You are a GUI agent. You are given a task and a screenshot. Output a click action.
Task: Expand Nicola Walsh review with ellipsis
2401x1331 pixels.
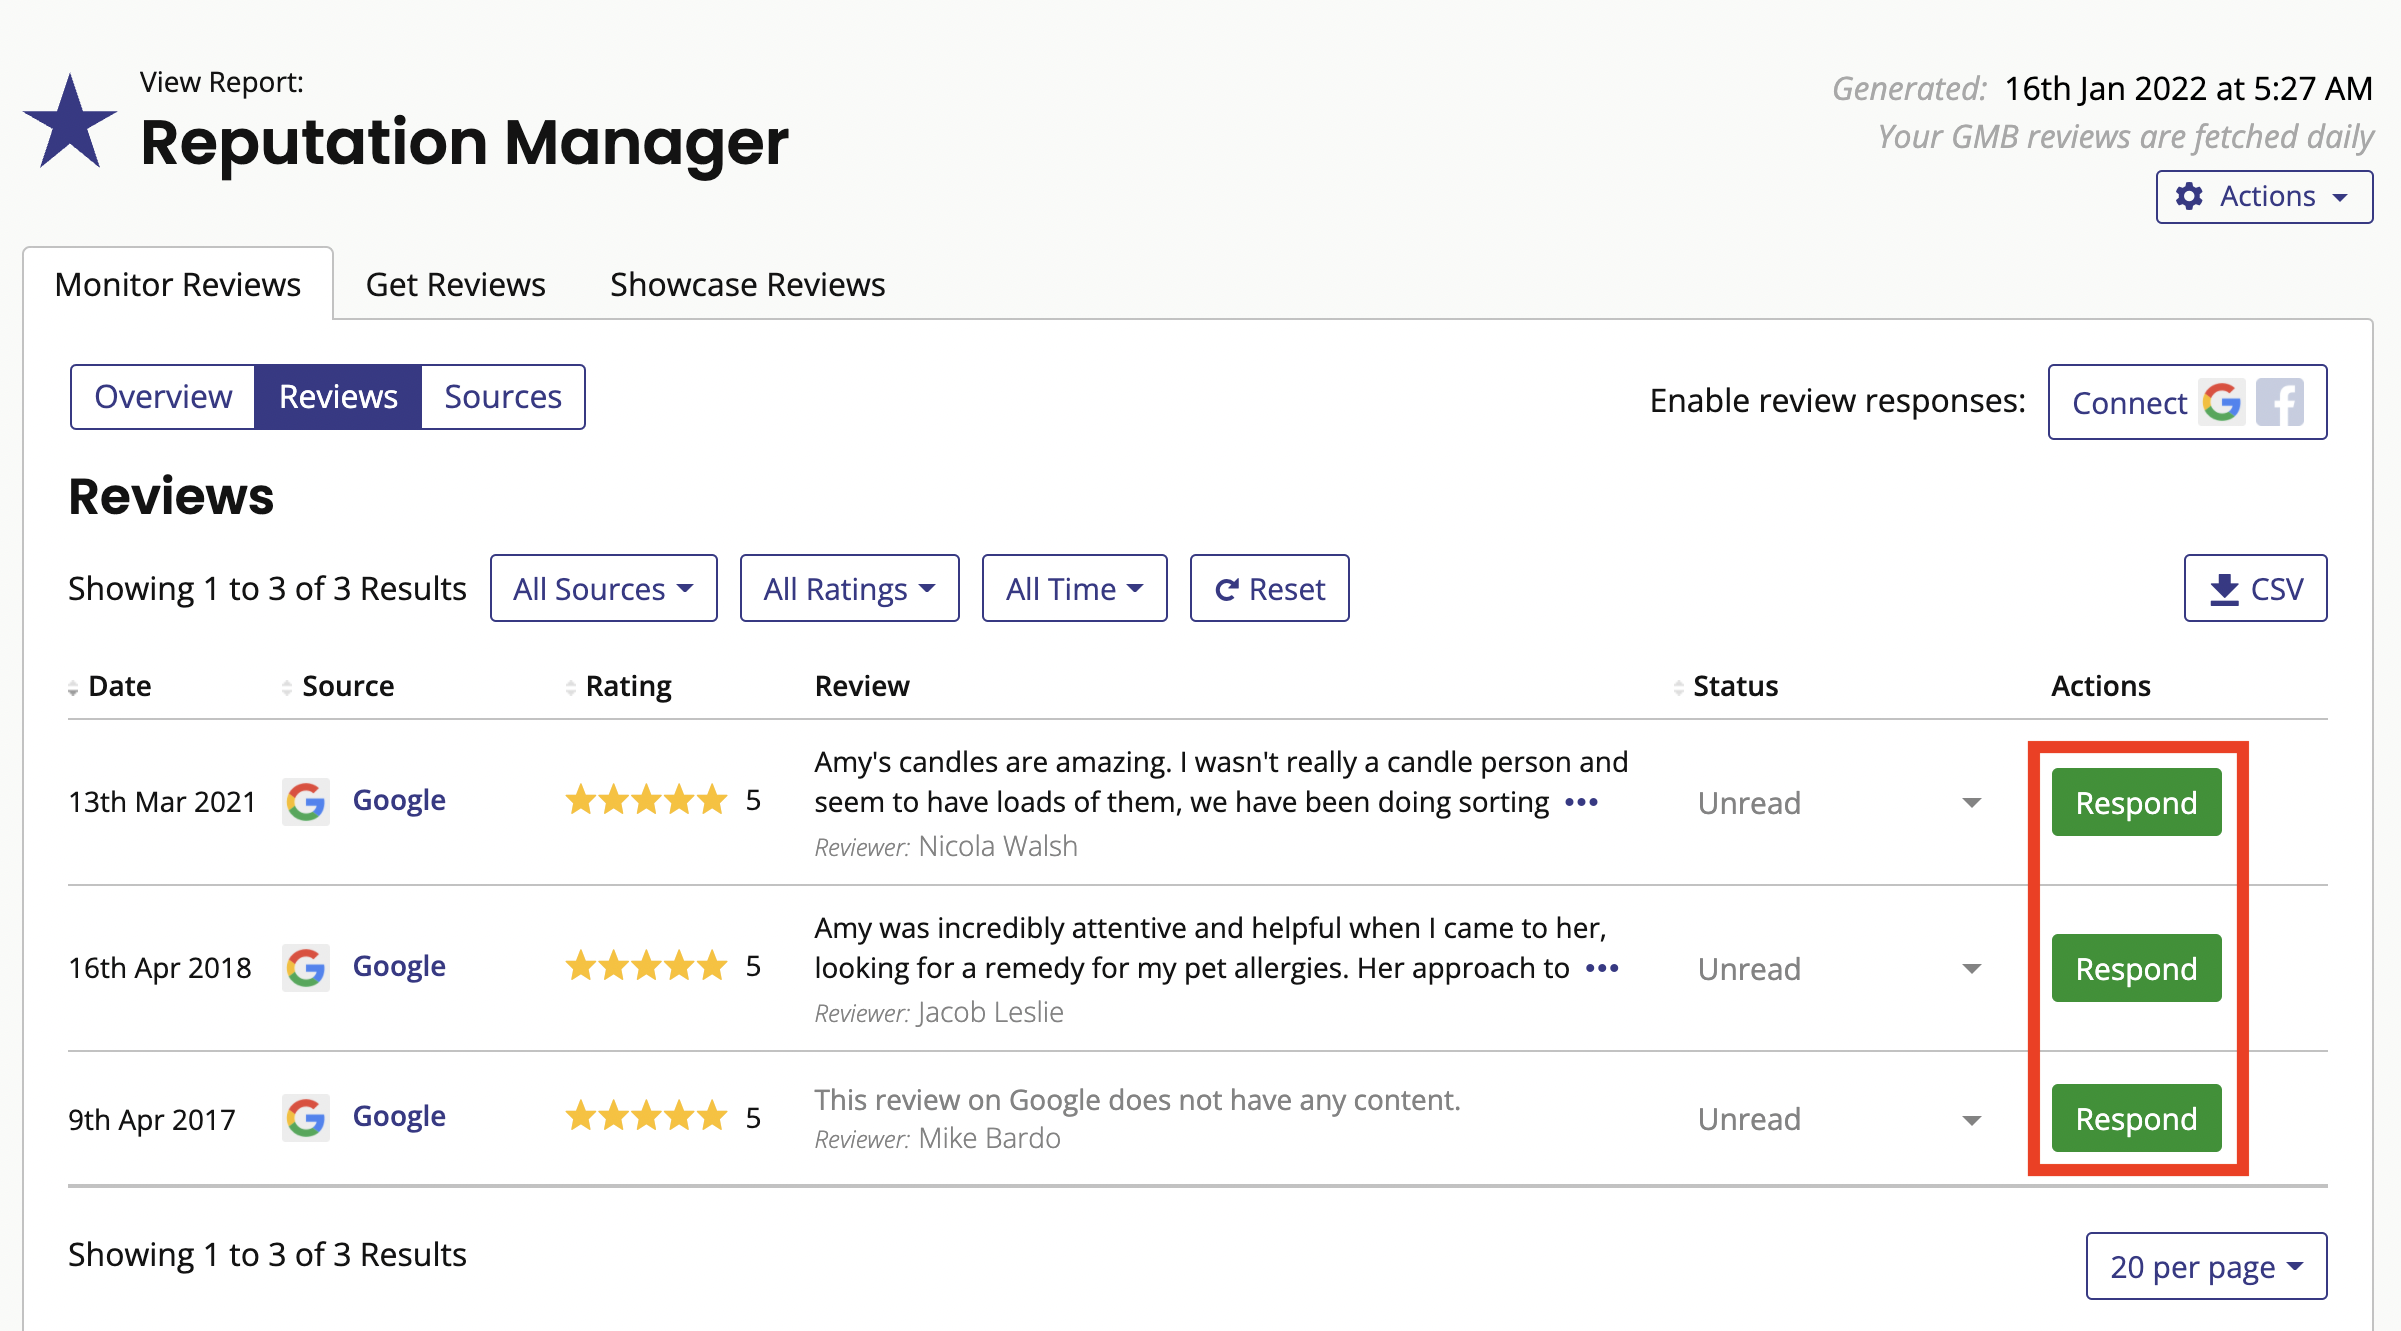point(1581,802)
